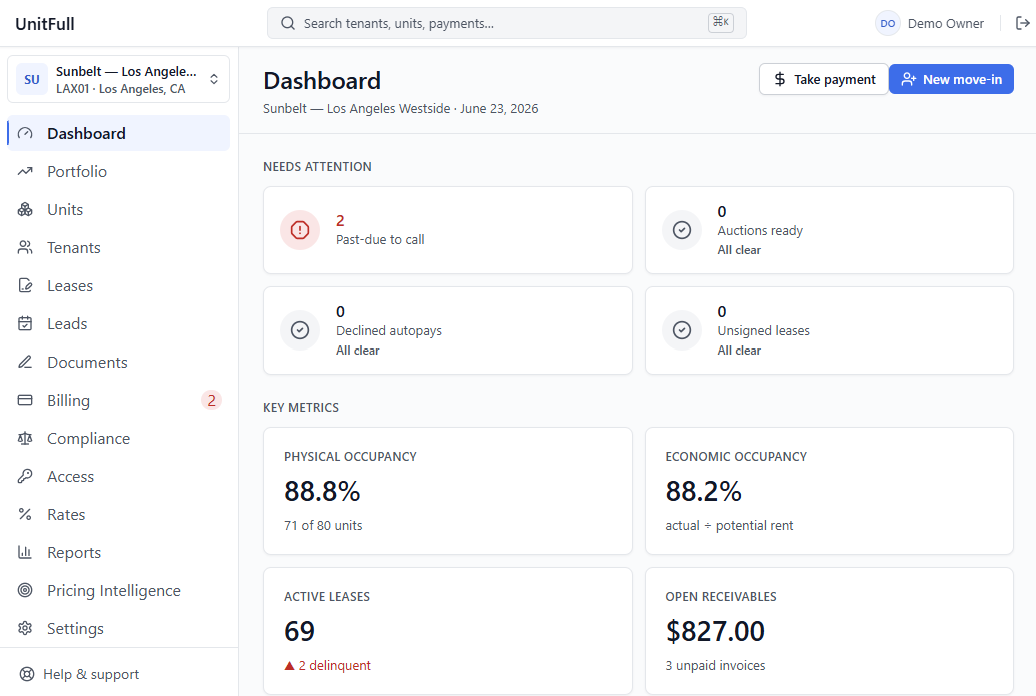This screenshot has height=696, width=1036.
Task: Click the red past-due alert icon
Action: [x=300, y=230]
